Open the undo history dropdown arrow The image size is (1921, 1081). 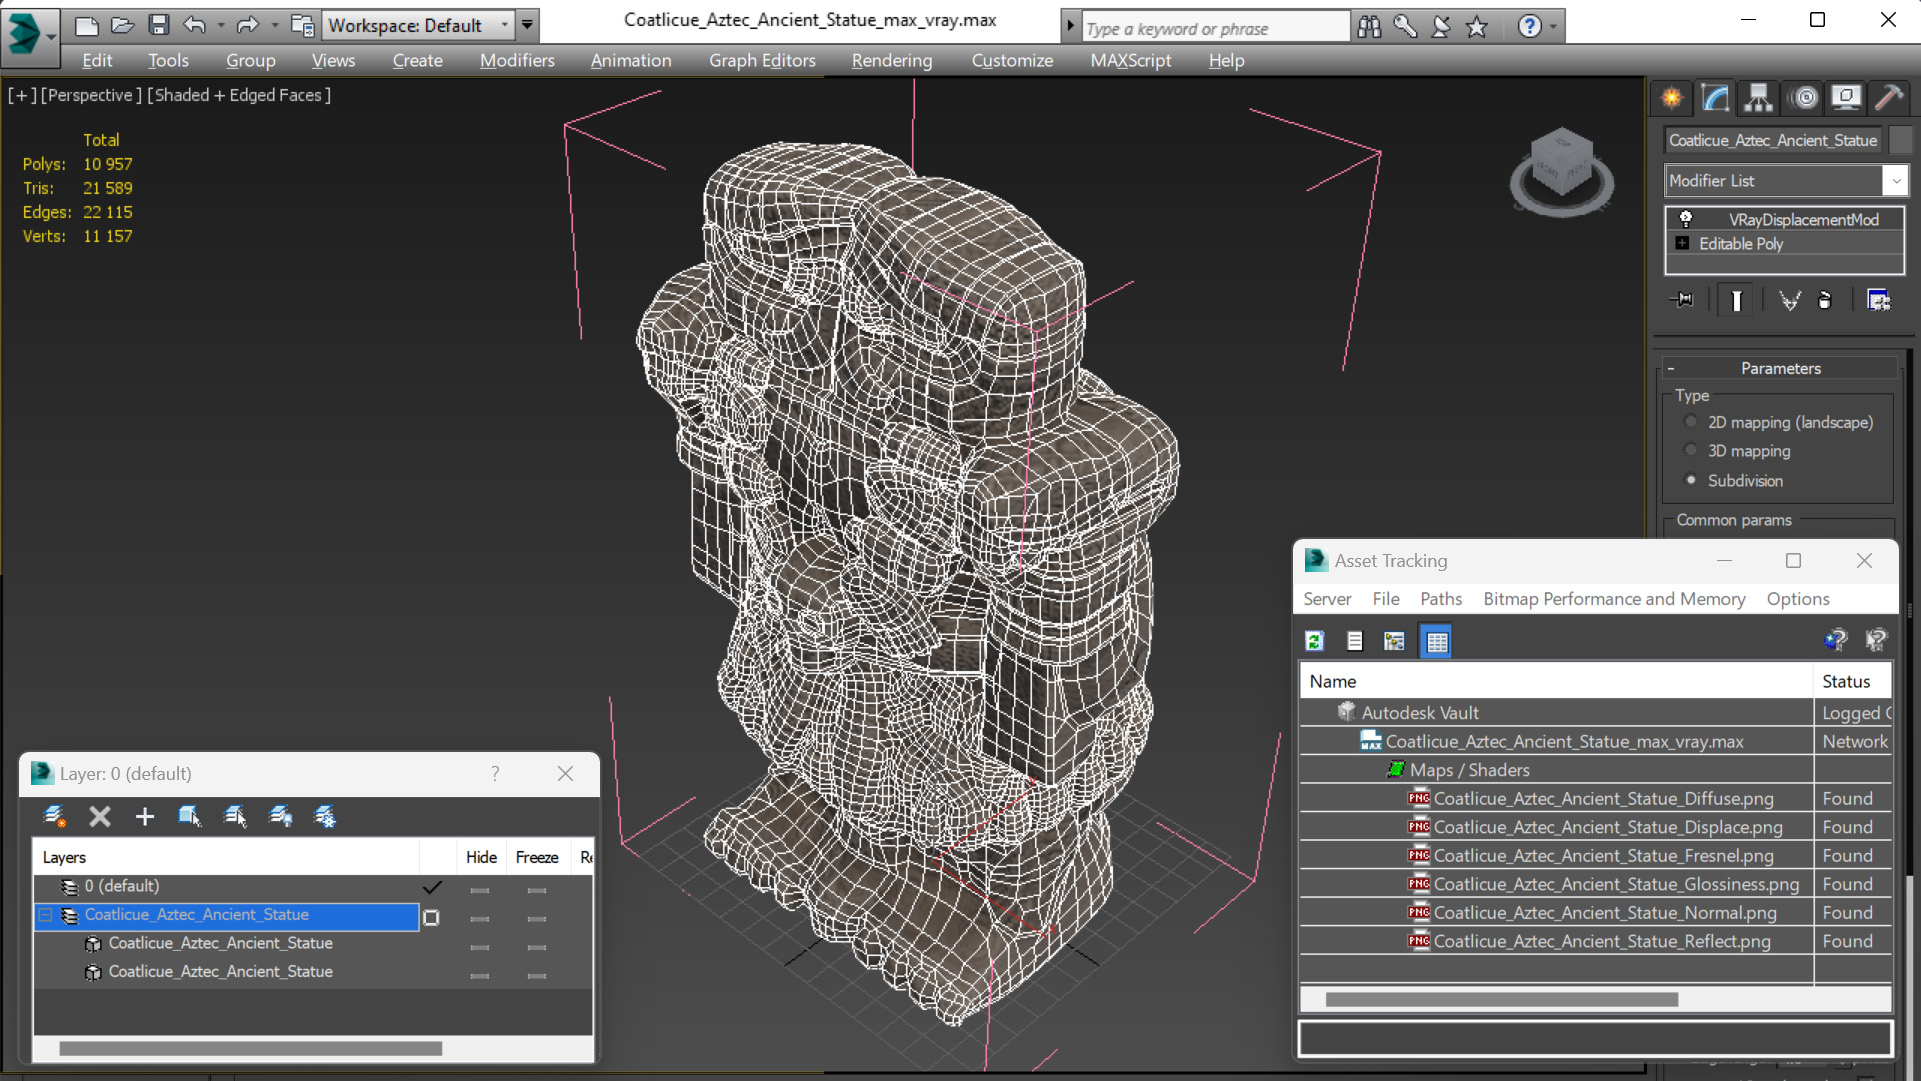pyautogui.click(x=221, y=25)
